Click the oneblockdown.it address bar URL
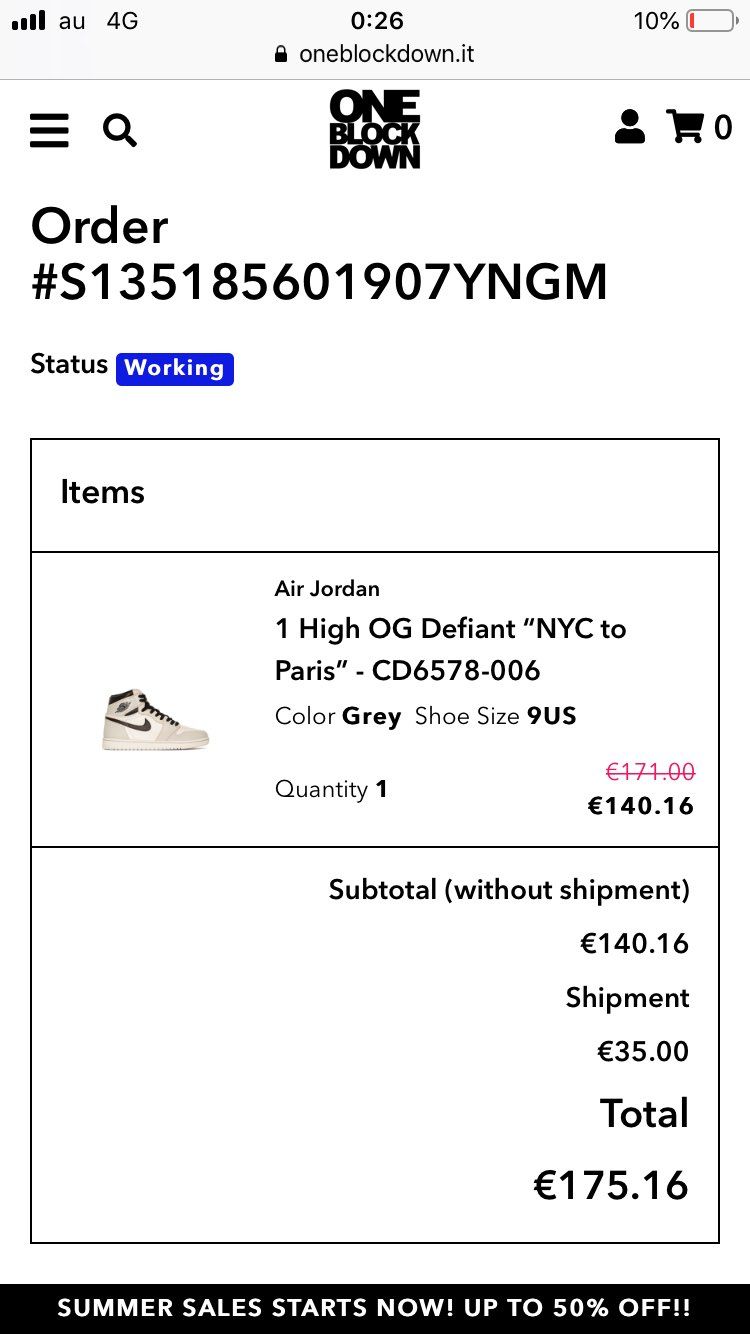The image size is (750, 1334). 386,54
